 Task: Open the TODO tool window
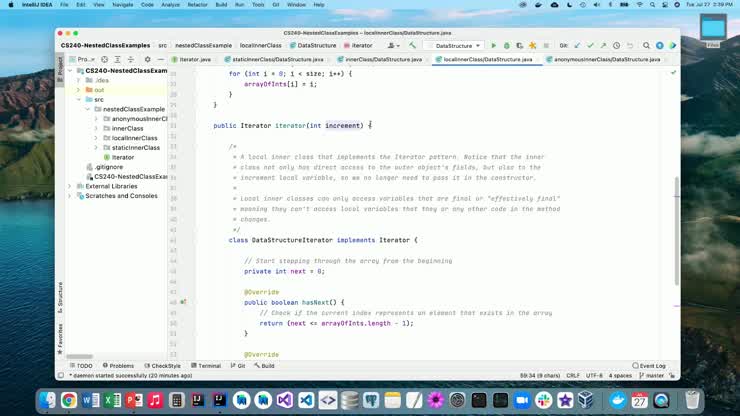click(x=81, y=366)
